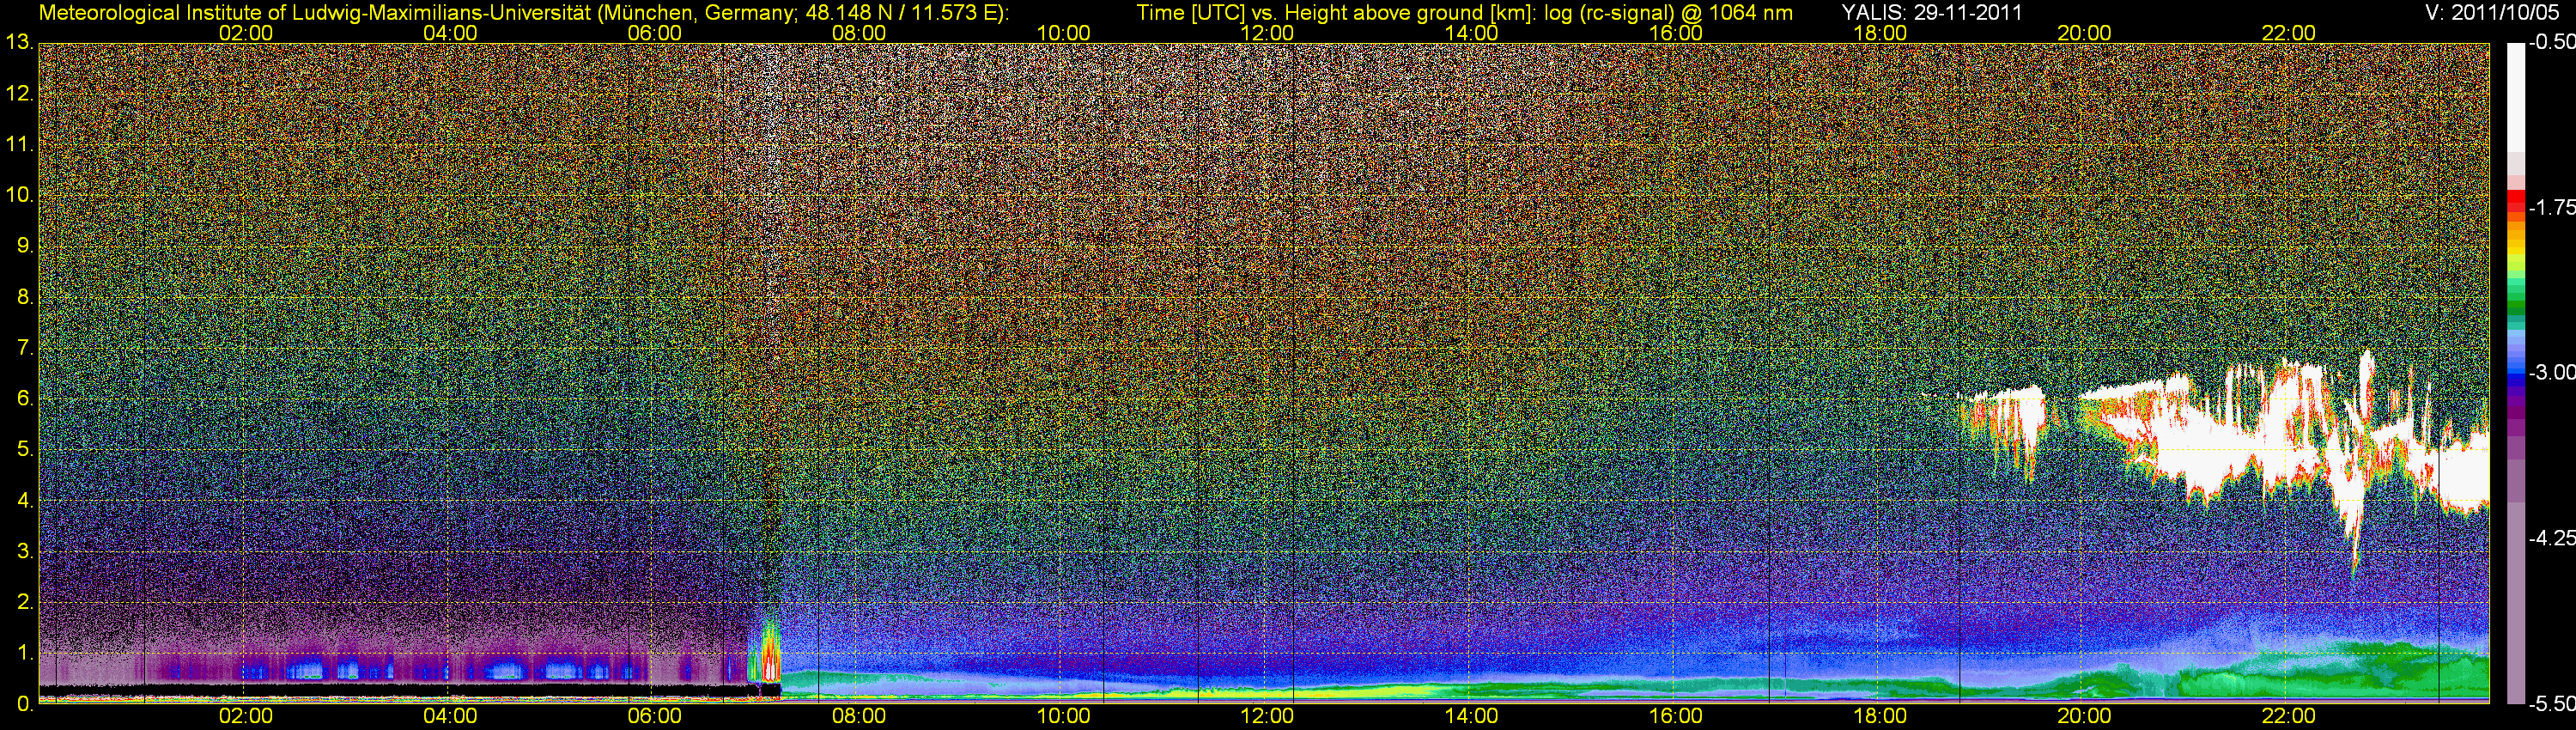2576x730 pixels.
Task: Click the "4." height axis label
Action: click(x=26, y=501)
